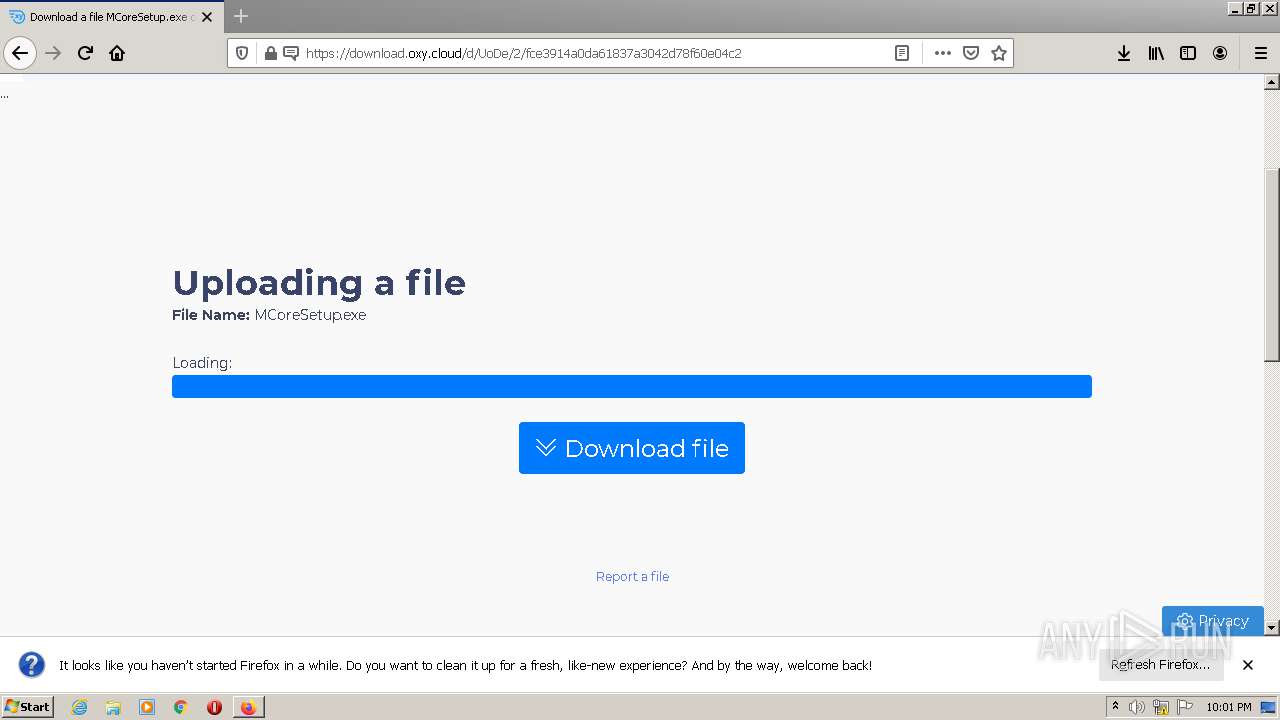The image size is (1280, 720).
Task: Click the page scrollbar down arrow
Action: click(x=1272, y=627)
